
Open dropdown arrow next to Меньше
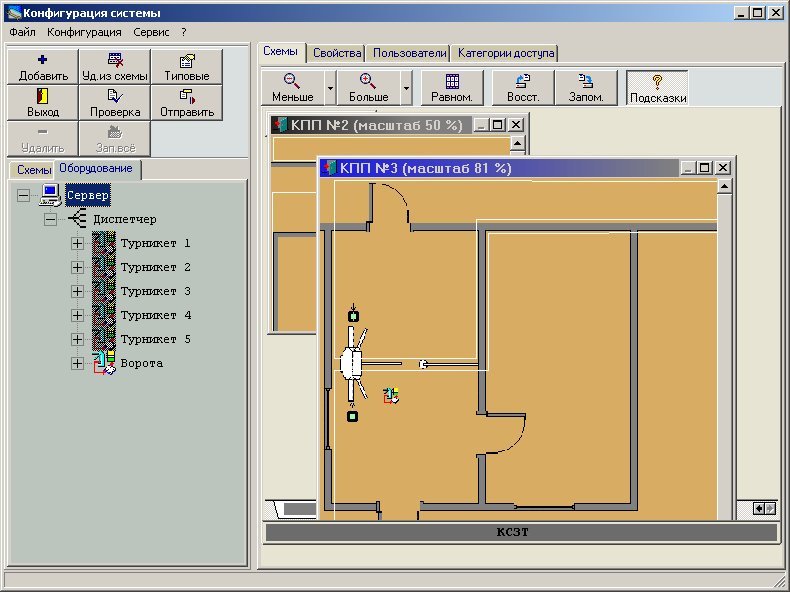[331, 88]
